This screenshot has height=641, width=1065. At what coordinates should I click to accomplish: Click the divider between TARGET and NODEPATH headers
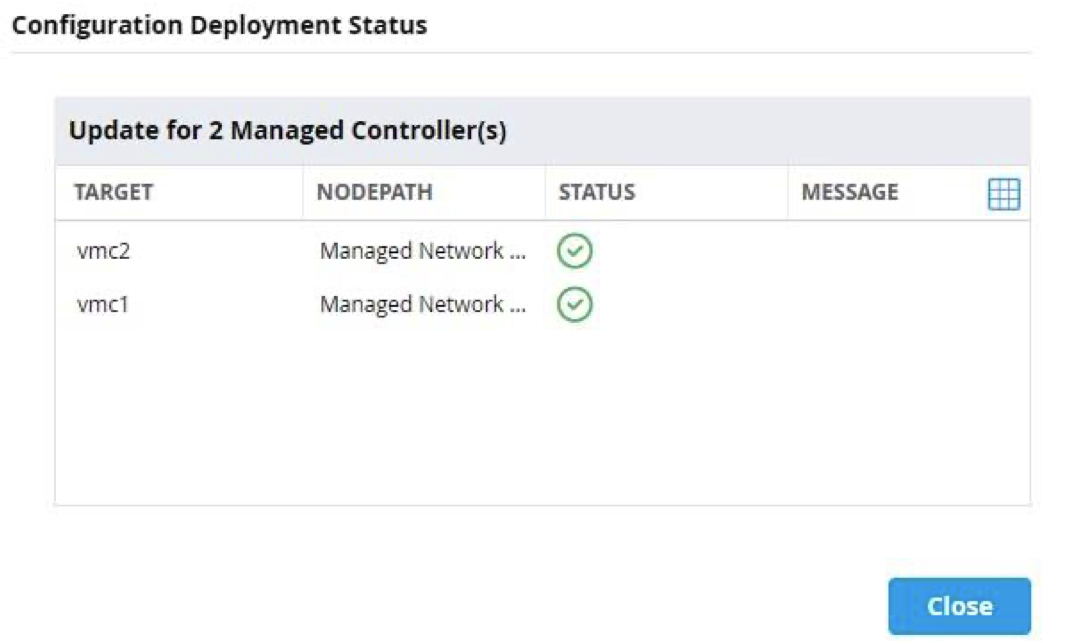click(303, 193)
